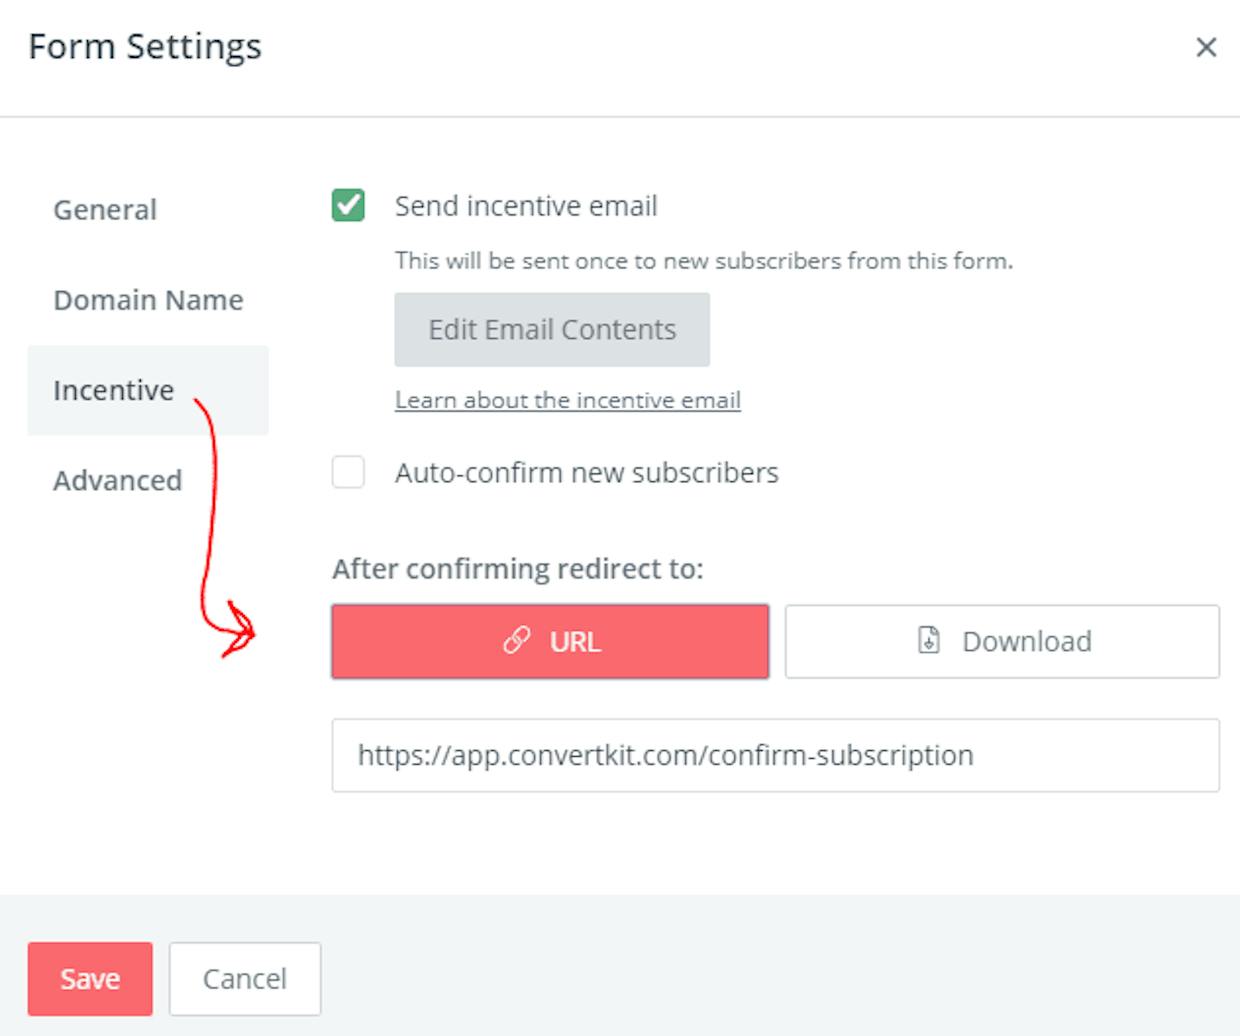Image resolution: width=1240 pixels, height=1036 pixels.
Task: Uncheck Send incentive email checkbox
Action: click(348, 206)
